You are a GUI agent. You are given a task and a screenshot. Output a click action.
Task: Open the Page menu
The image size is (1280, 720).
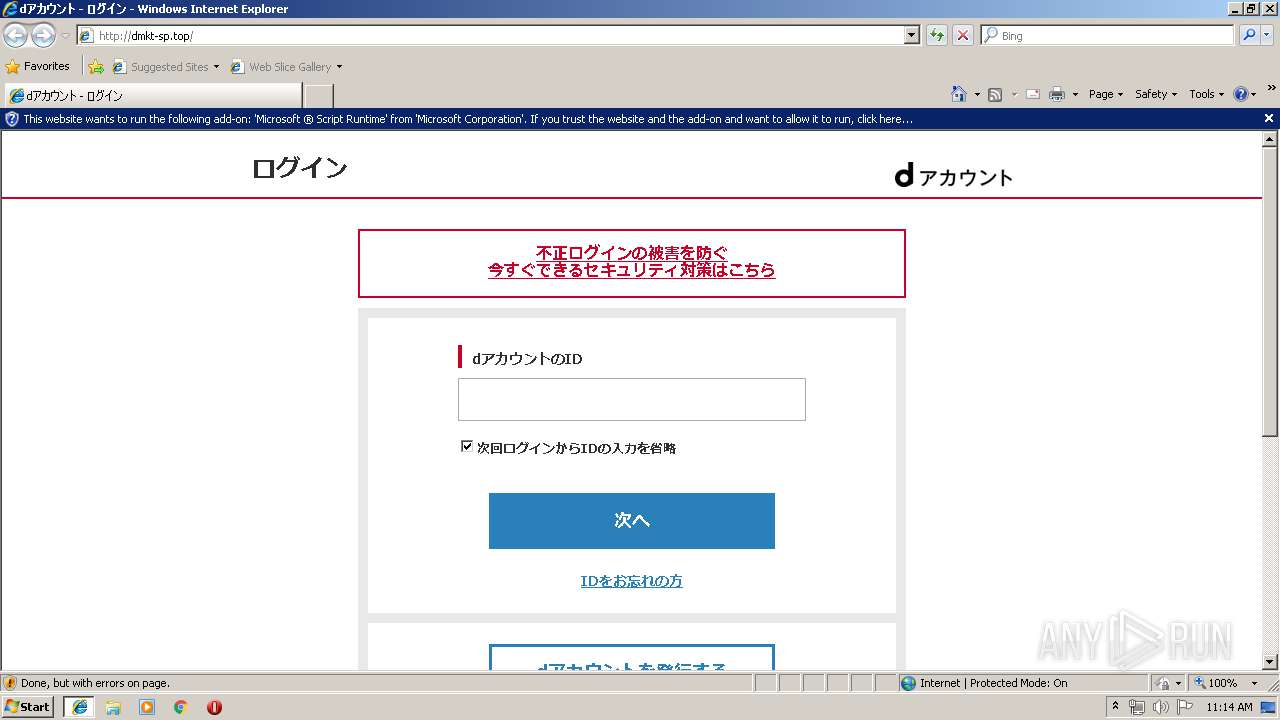tap(1106, 94)
